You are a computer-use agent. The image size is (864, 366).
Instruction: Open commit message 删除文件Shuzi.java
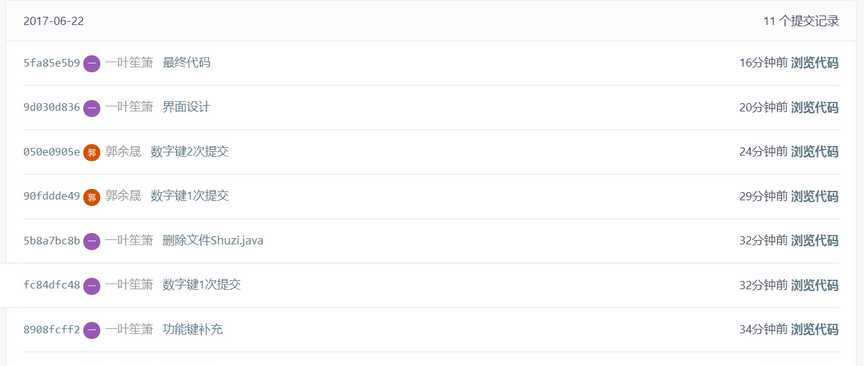pyautogui.click(x=213, y=240)
